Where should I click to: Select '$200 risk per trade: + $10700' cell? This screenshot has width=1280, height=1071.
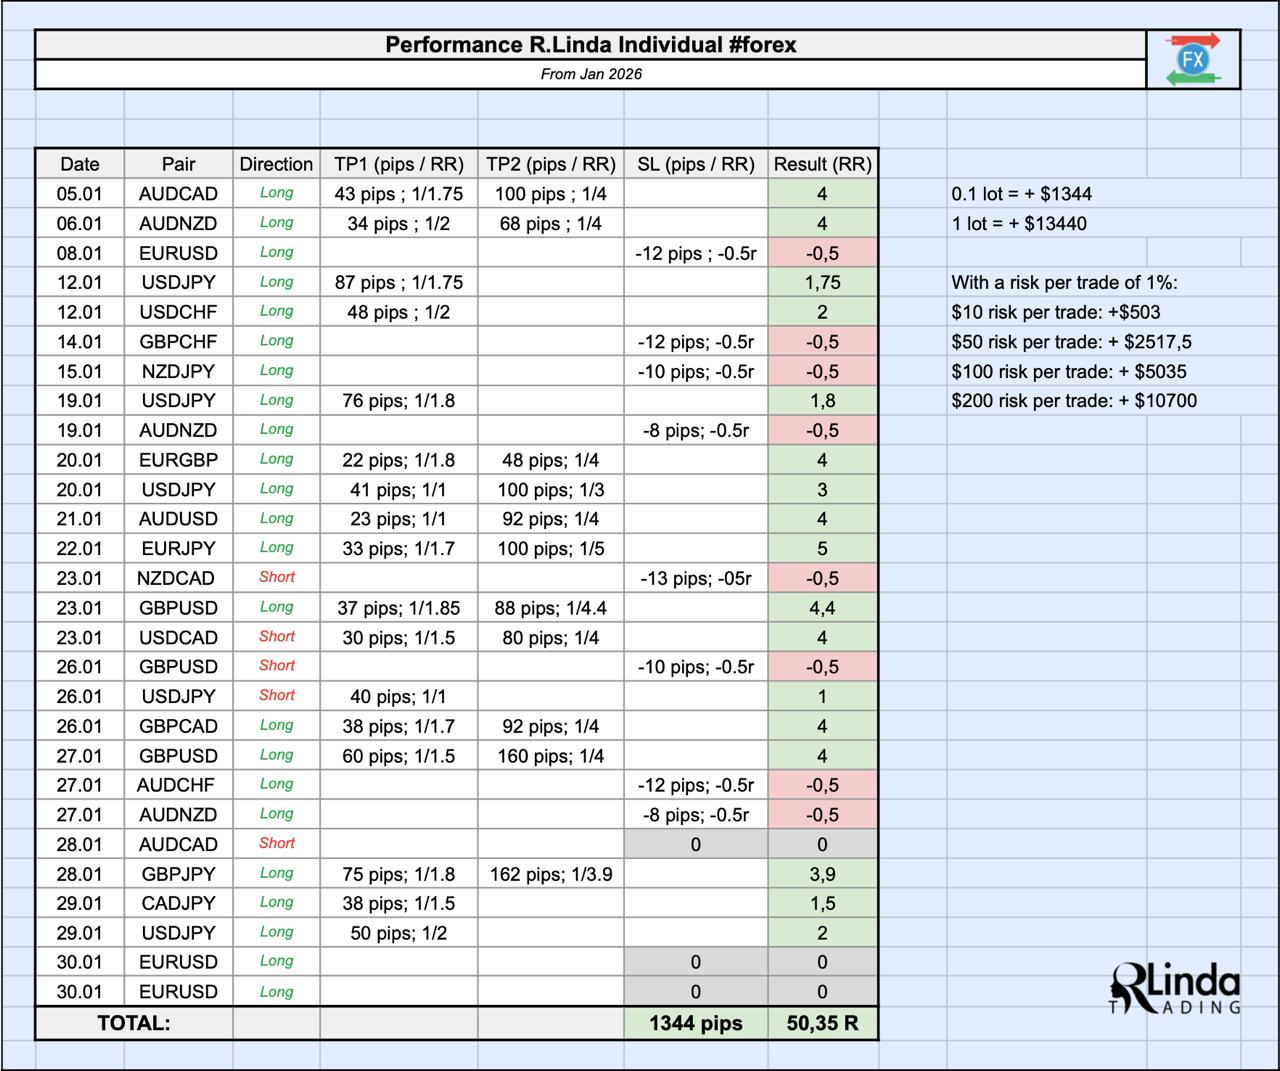point(1074,401)
